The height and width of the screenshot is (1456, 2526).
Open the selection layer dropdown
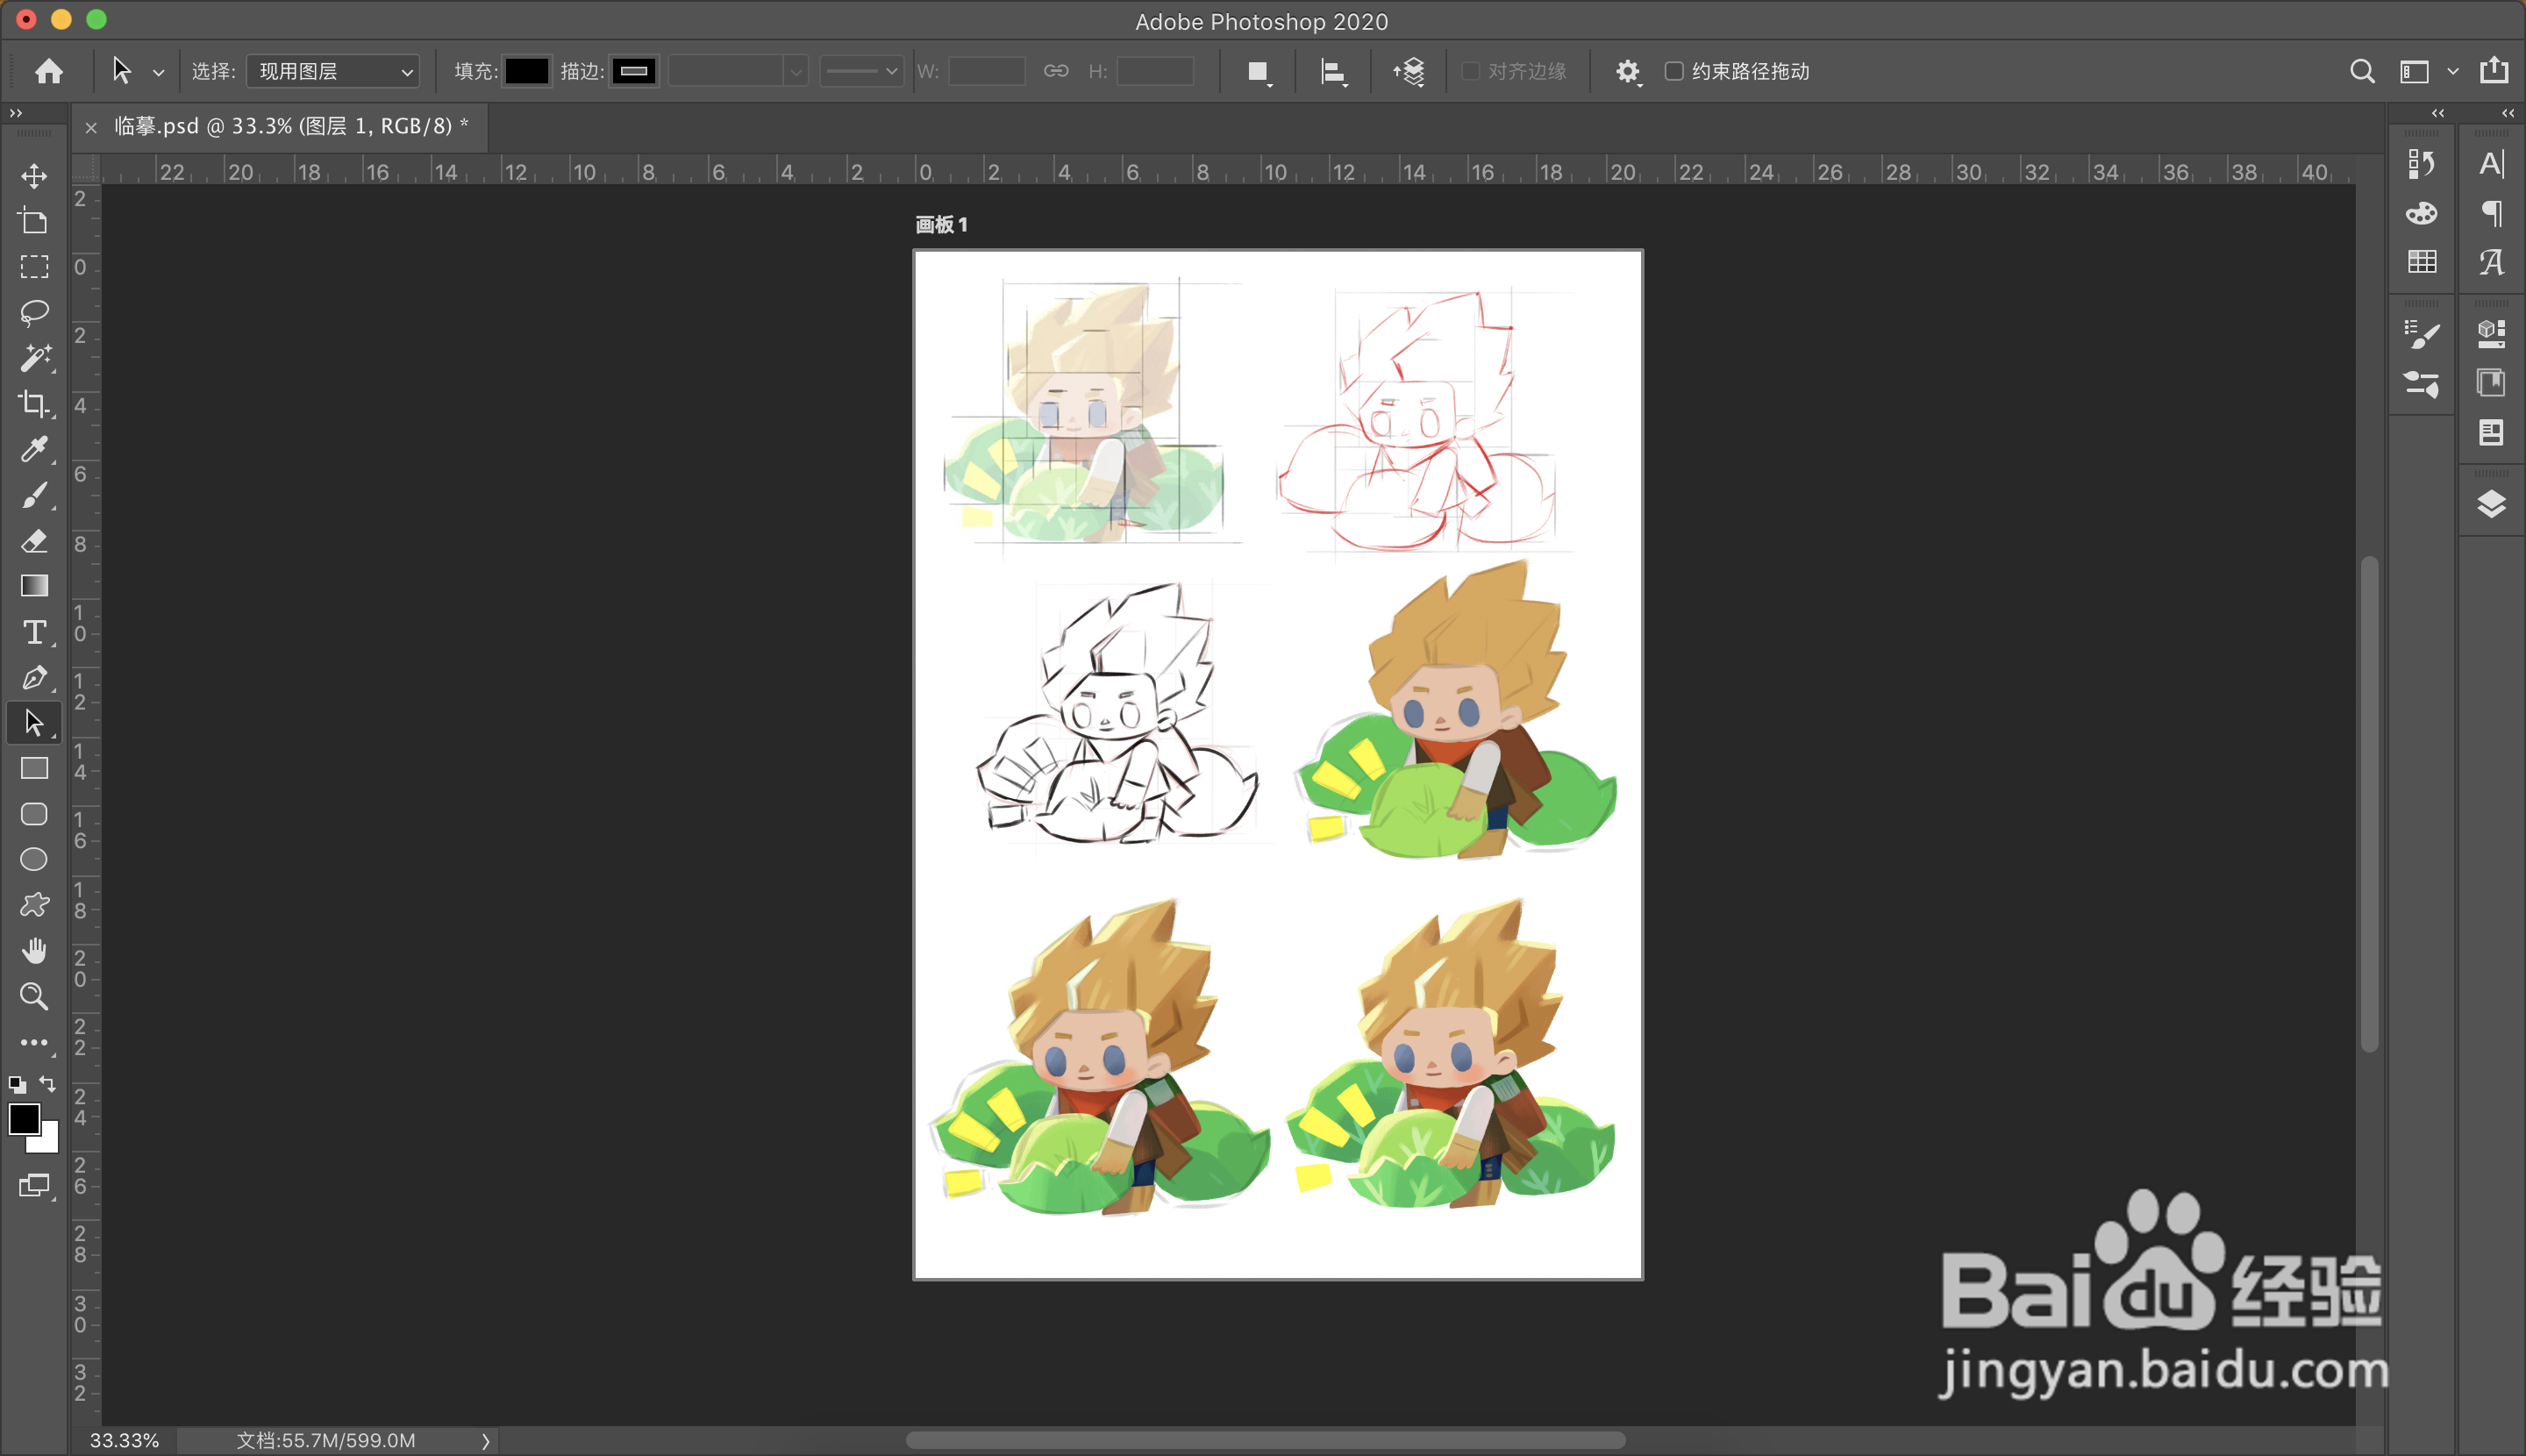(333, 71)
